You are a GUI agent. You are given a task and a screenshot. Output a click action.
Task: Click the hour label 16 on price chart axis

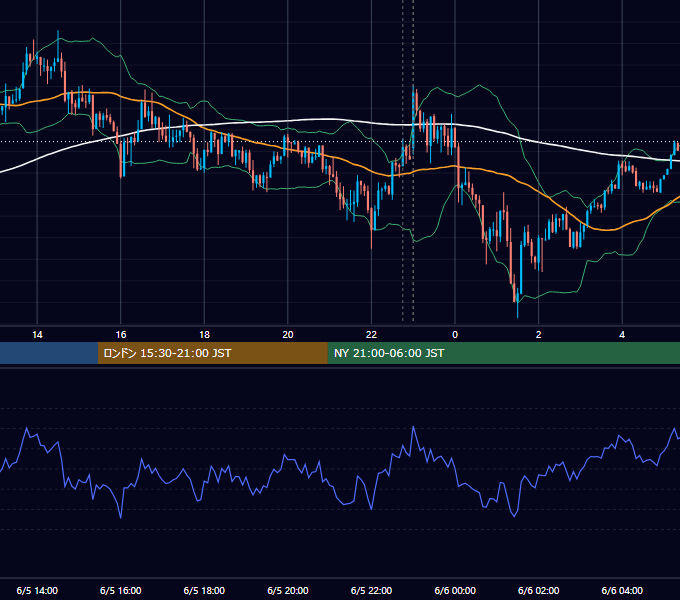[x=121, y=335]
